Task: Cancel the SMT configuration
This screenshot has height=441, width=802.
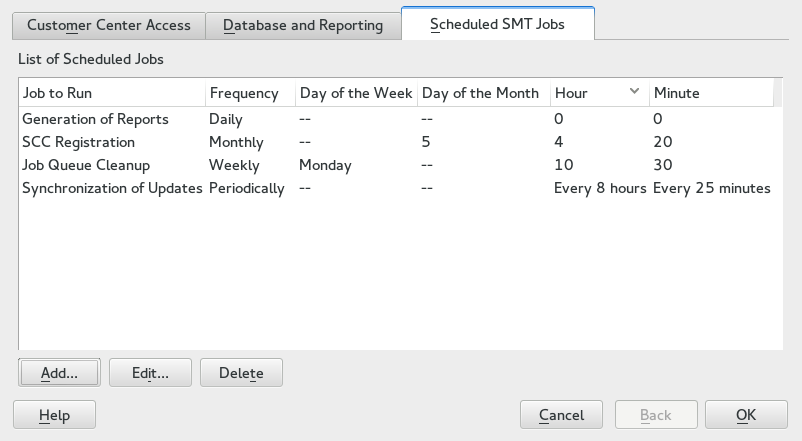Action: (561, 414)
